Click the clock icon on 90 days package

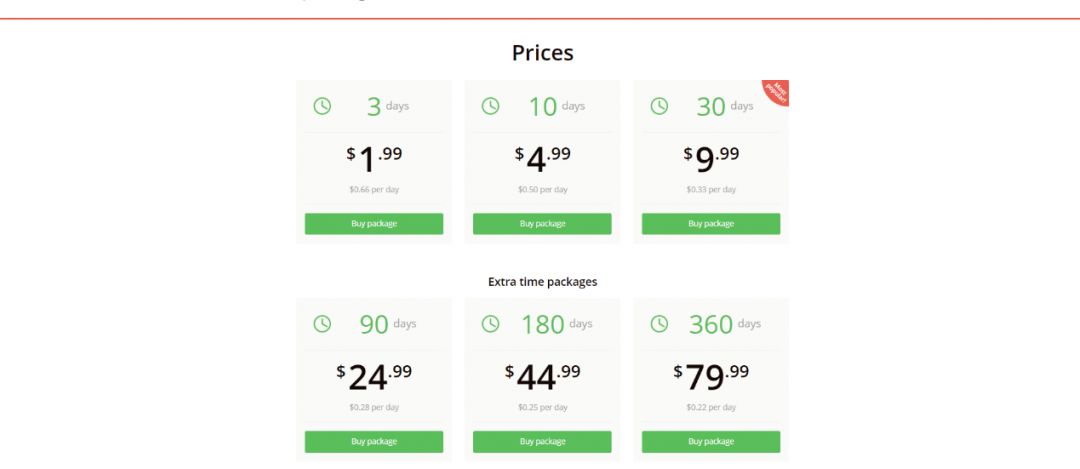click(x=322, y=324)
